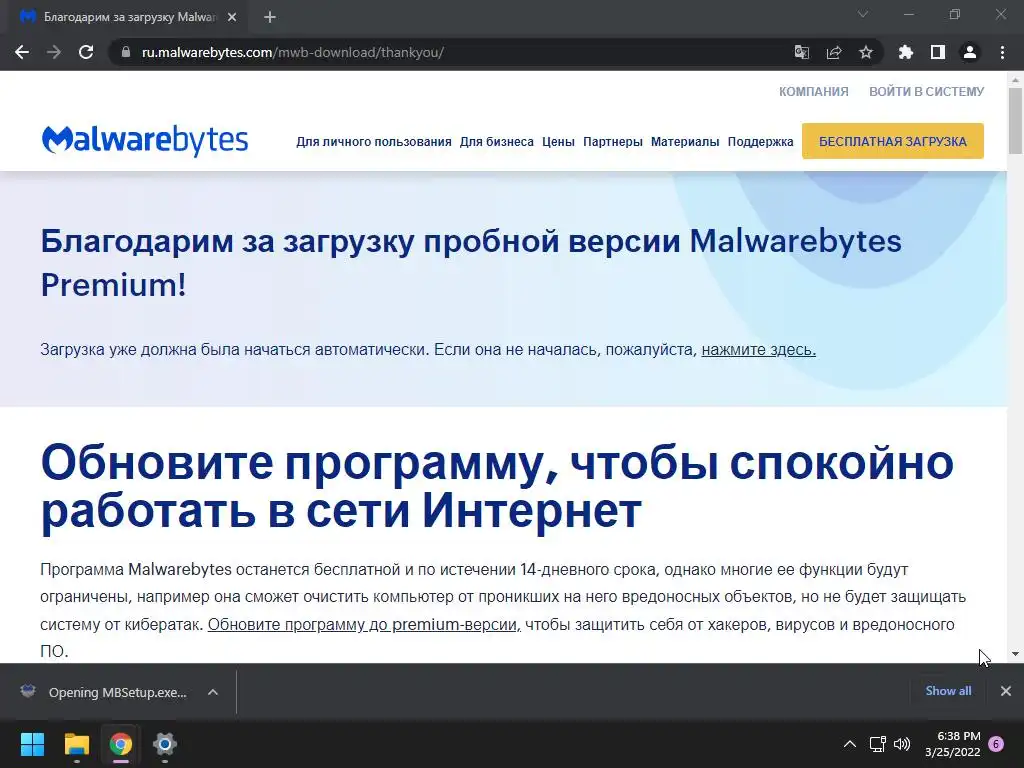
Task: Click the padlock site info icon
Action: click(x=126, y=52)
